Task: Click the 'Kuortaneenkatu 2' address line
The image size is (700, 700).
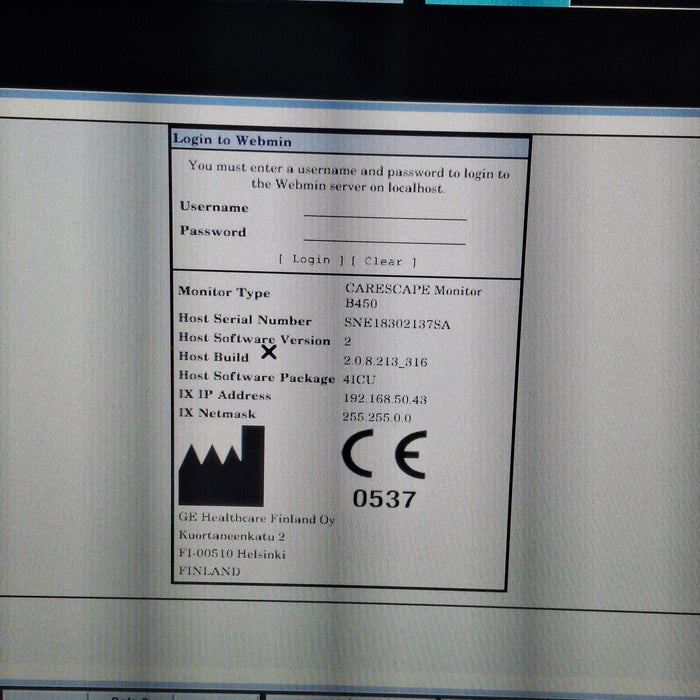Action: pos(232,536)
